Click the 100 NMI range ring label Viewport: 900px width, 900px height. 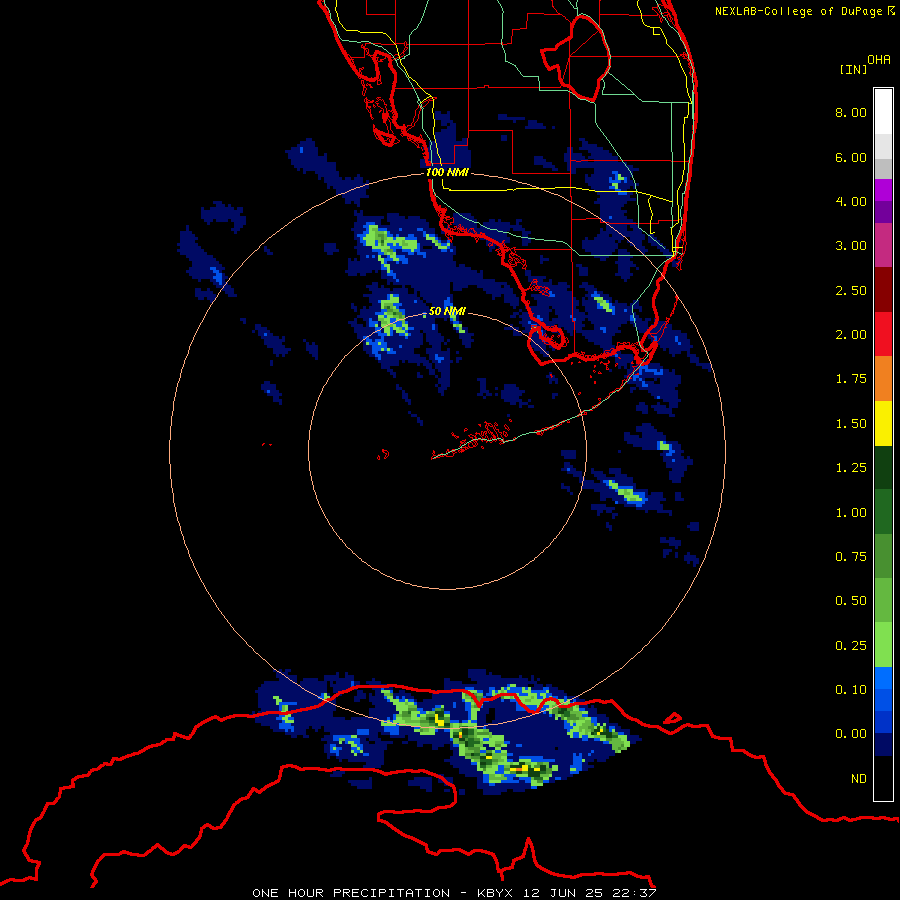coord(447,172)
